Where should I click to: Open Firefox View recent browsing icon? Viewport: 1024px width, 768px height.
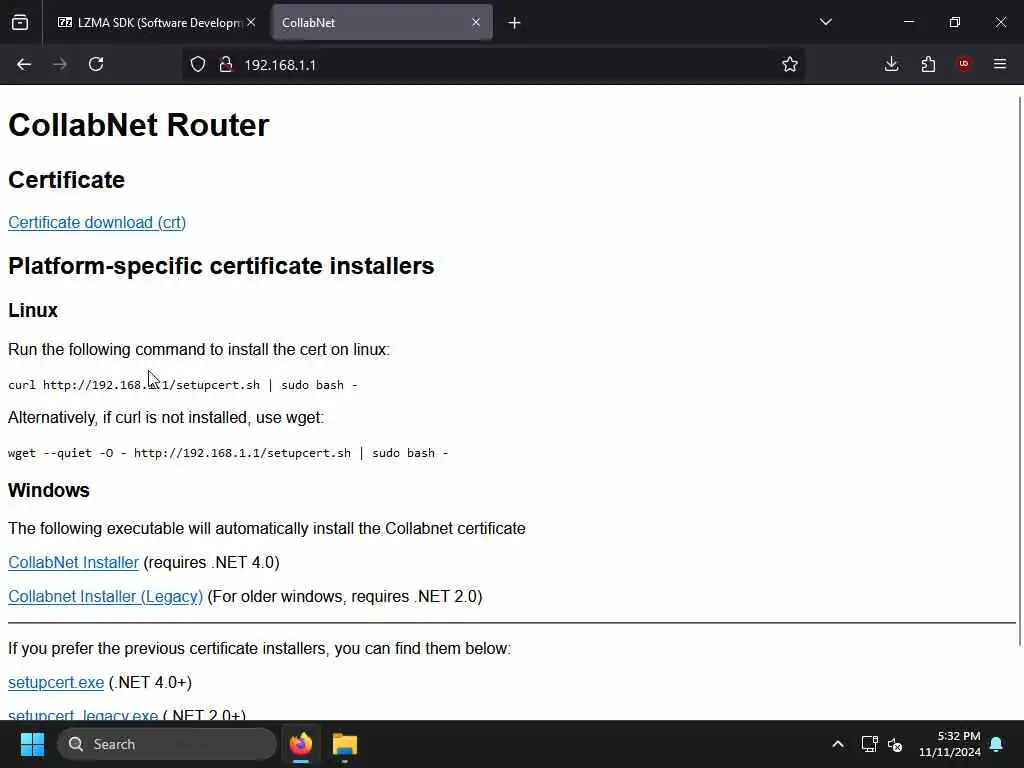[20, 22]
